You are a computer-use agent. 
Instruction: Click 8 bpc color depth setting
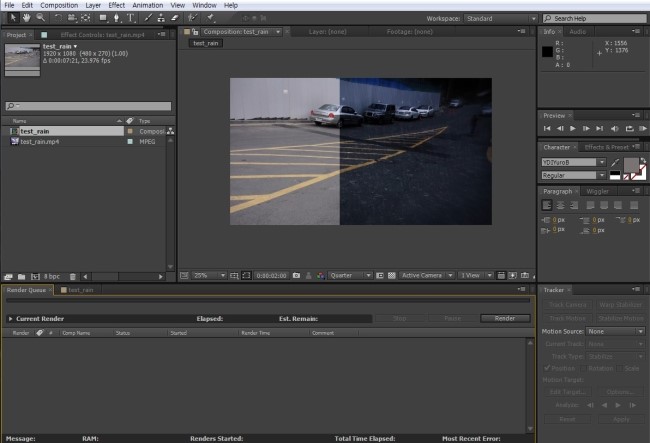pos(52,276)
